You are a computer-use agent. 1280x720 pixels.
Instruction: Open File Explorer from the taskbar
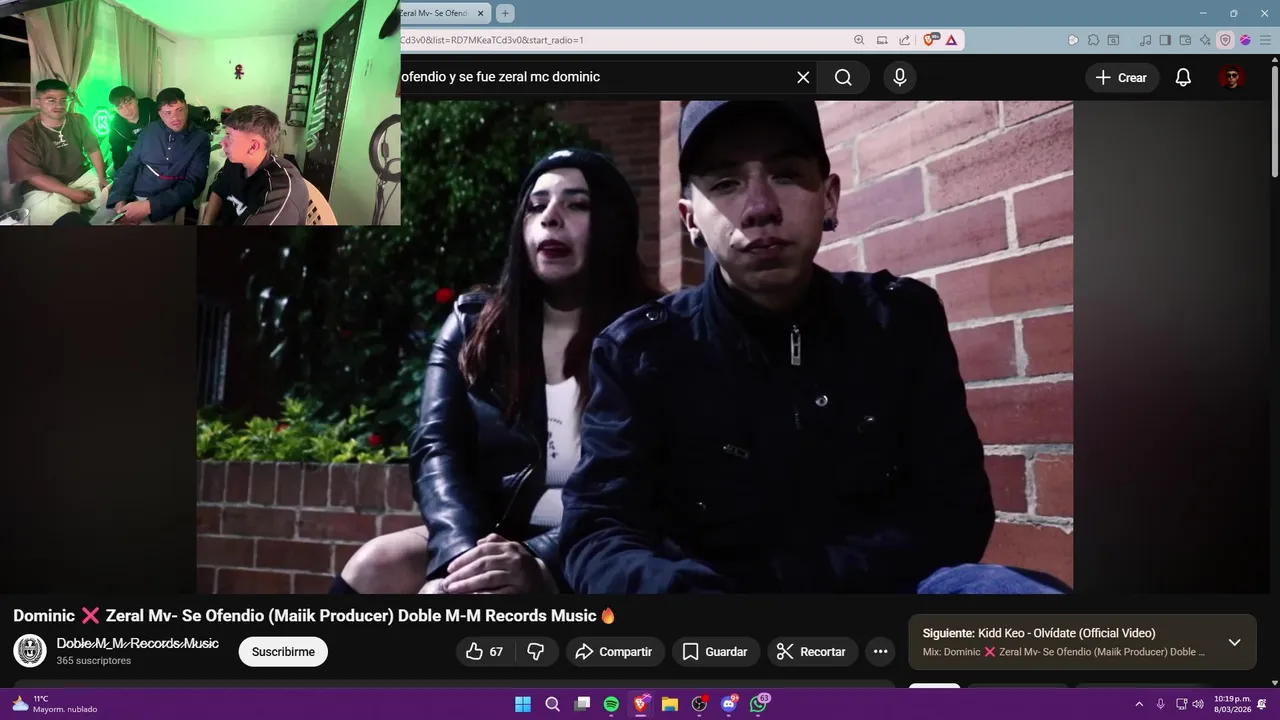point(670,704)
